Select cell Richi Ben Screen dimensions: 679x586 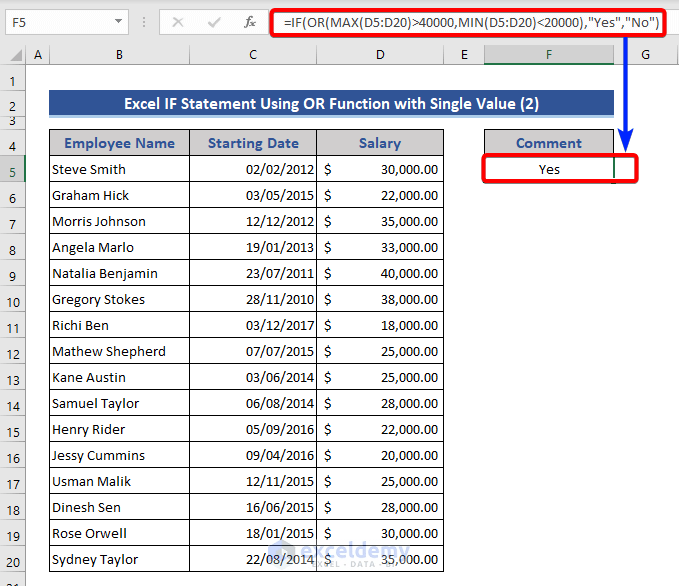[120, 325]
